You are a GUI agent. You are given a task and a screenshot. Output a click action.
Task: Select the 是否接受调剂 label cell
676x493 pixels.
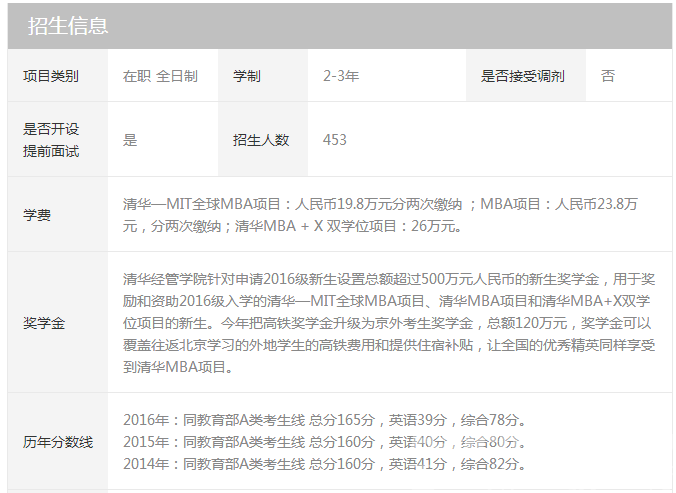coord(524,76)
